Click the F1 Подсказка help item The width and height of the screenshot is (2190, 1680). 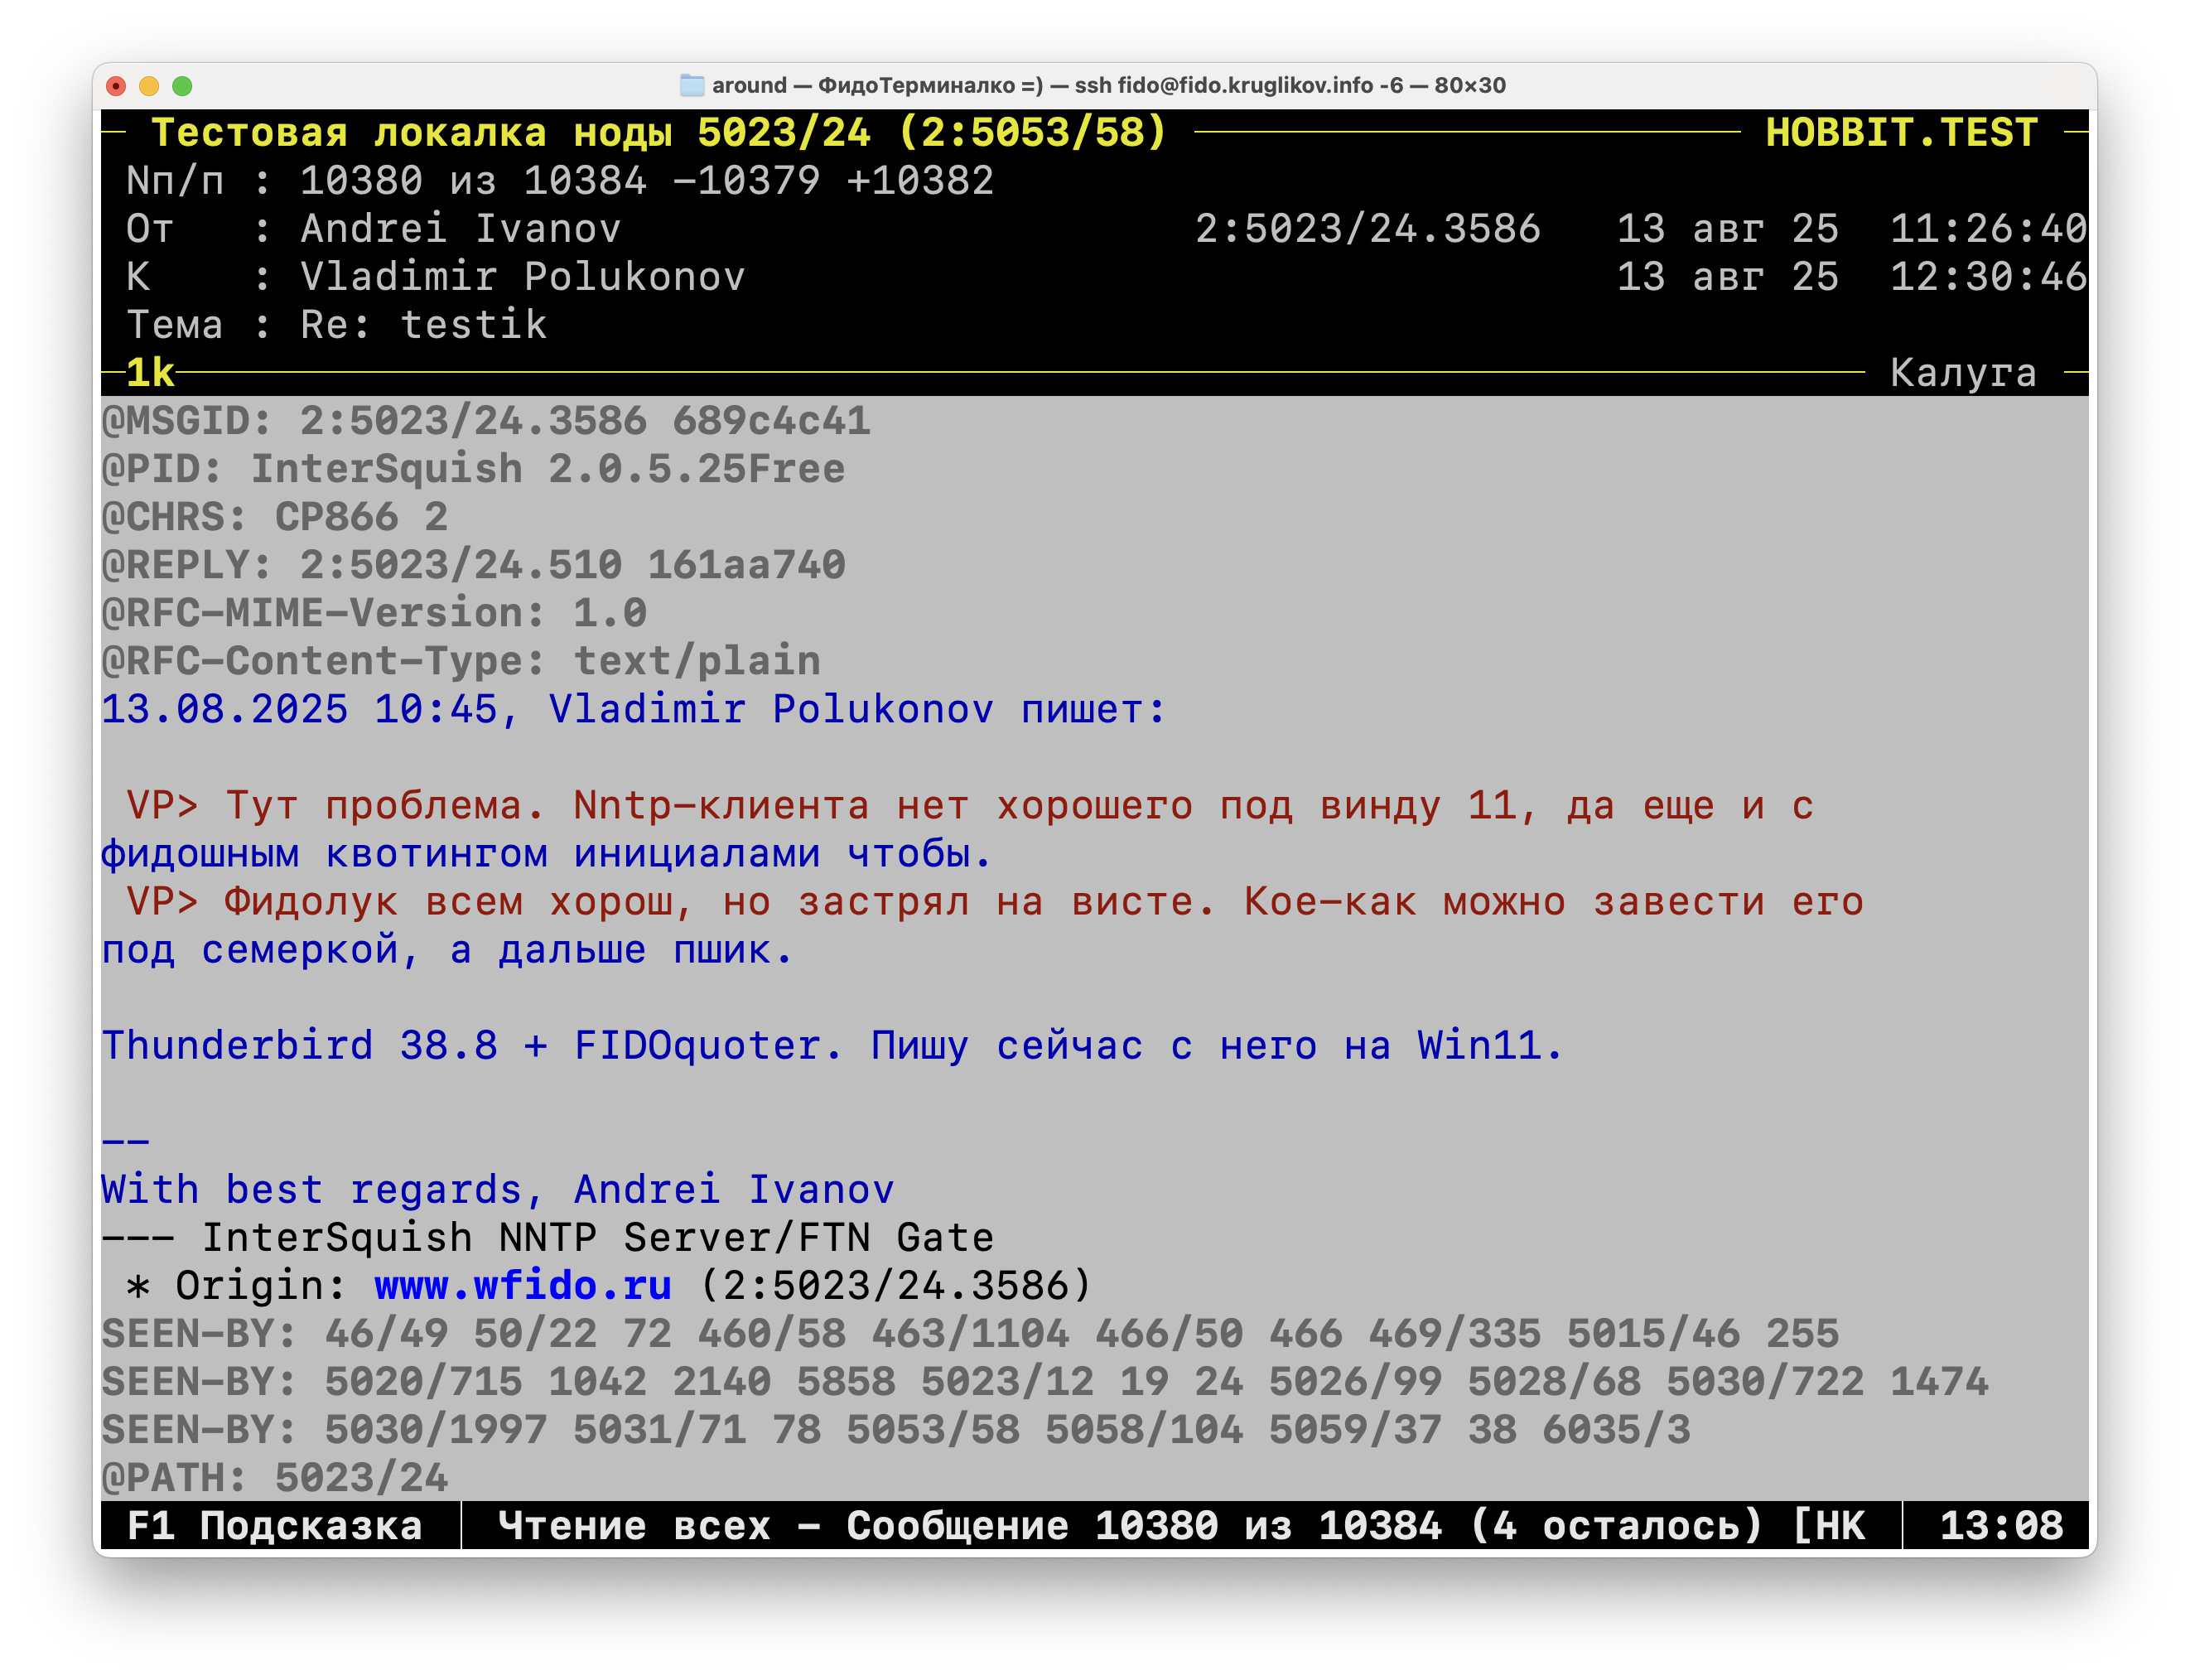(x=274, y=1526)
